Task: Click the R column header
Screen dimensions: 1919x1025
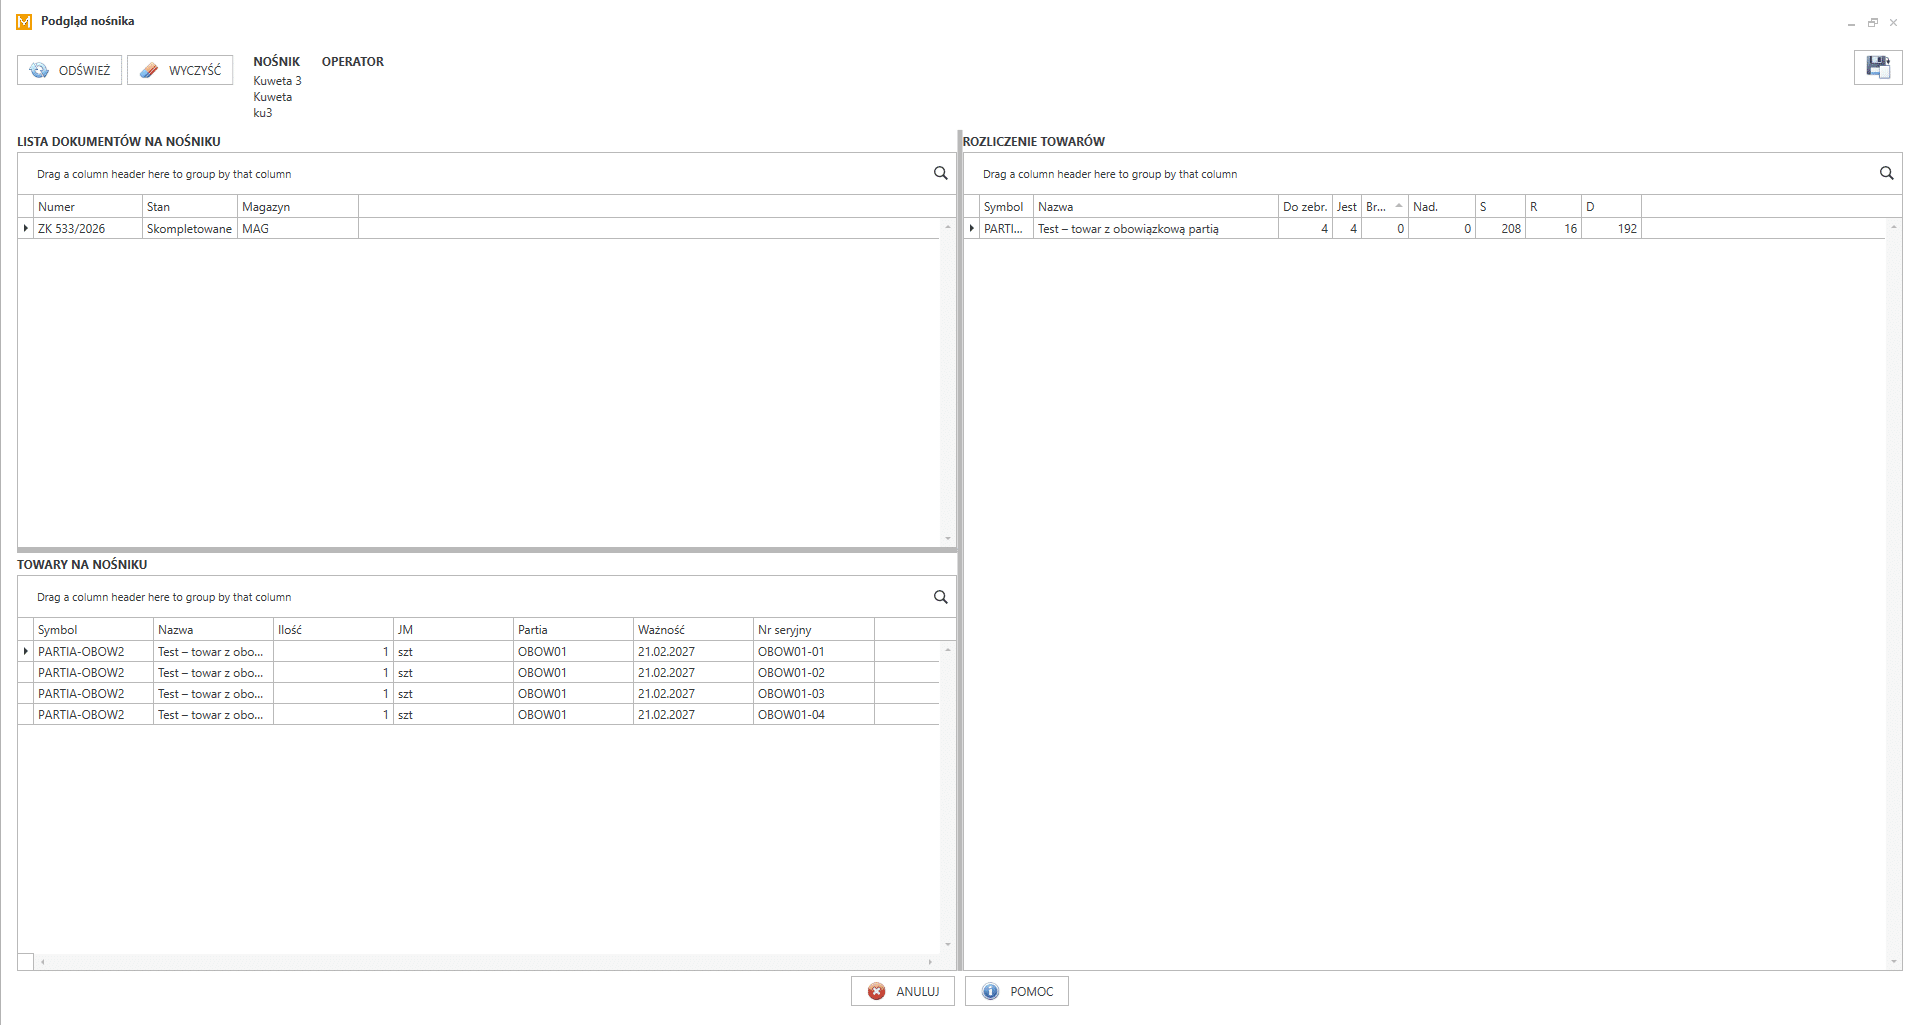Action: click(1553, 206)
